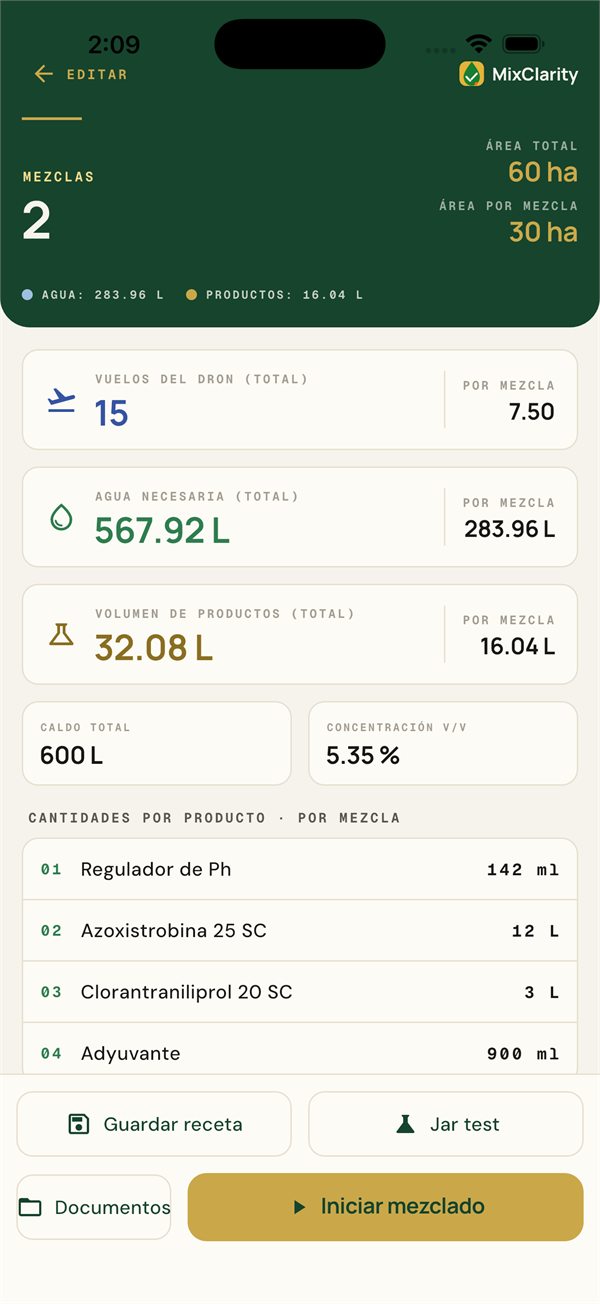Tap the Caldo total 600 L card
The width and height of the screenshot is (600, 1304).
[x=156, y=743]
